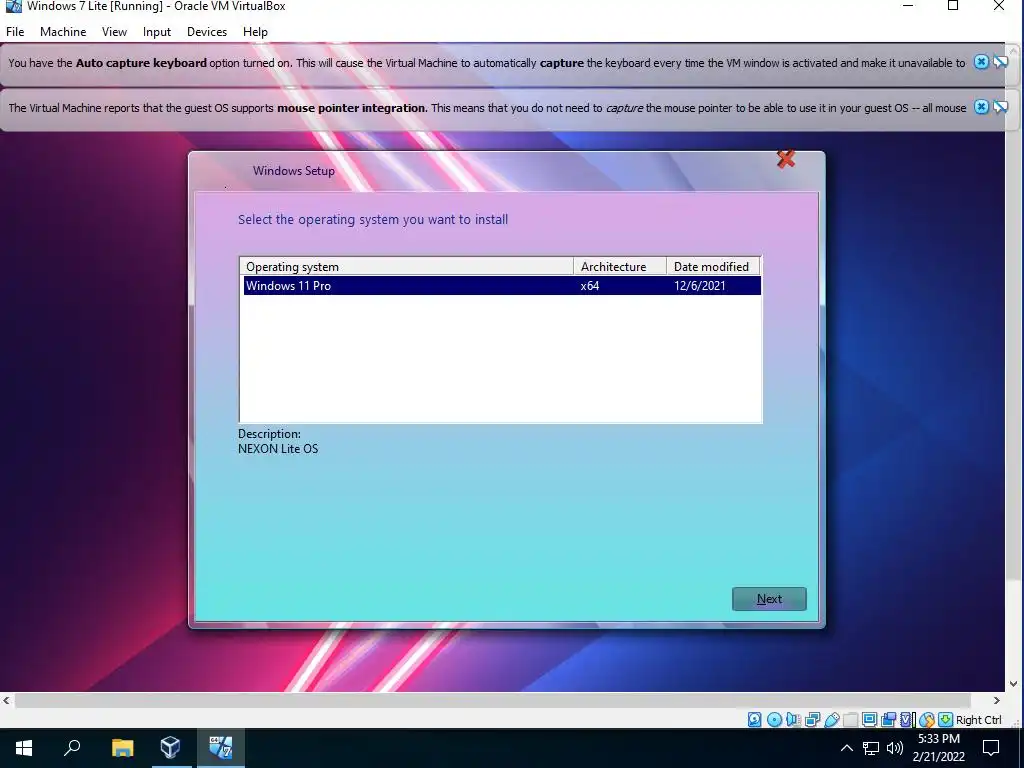Open the network tray icon
This screenshot has width=1024, height=768.
click(871, 748)
